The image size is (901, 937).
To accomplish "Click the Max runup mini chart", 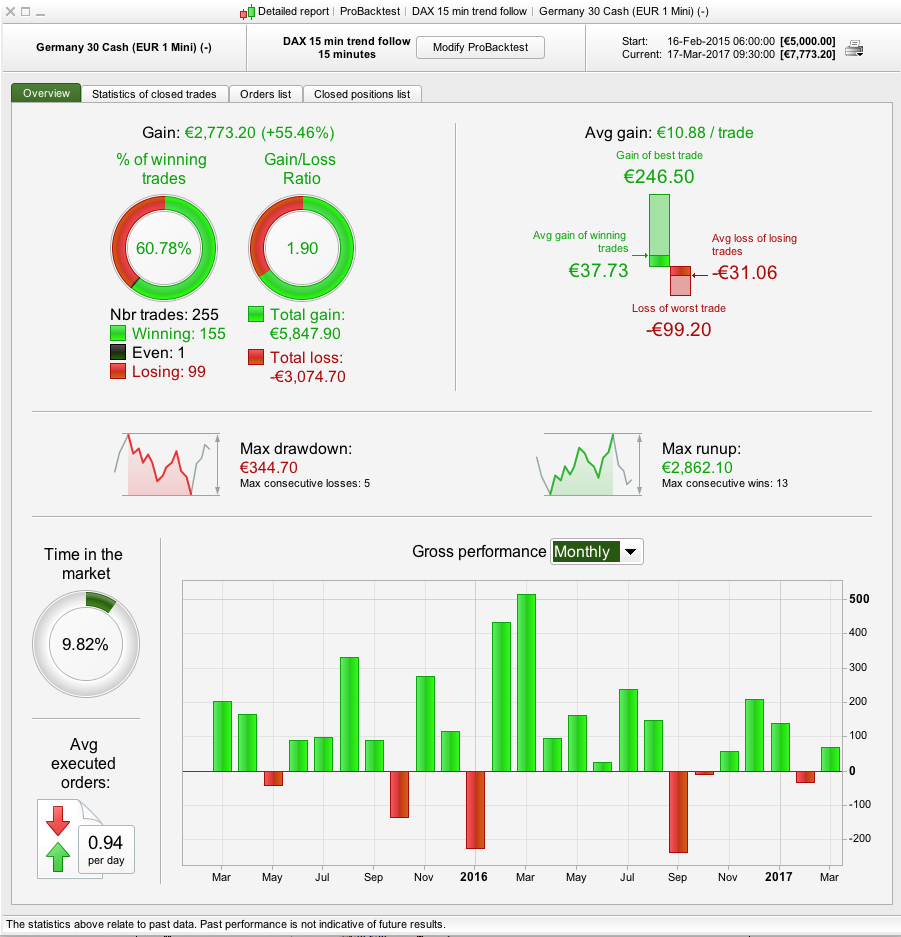I will point(589,465).
